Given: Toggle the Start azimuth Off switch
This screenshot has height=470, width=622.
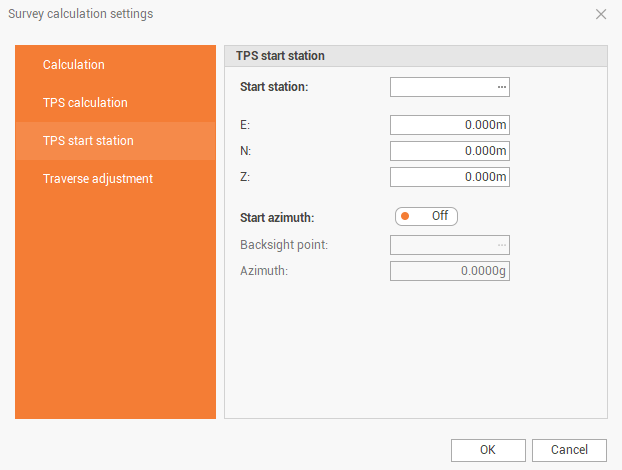Looking at the screenshot, I should click(x=426, y=216).
